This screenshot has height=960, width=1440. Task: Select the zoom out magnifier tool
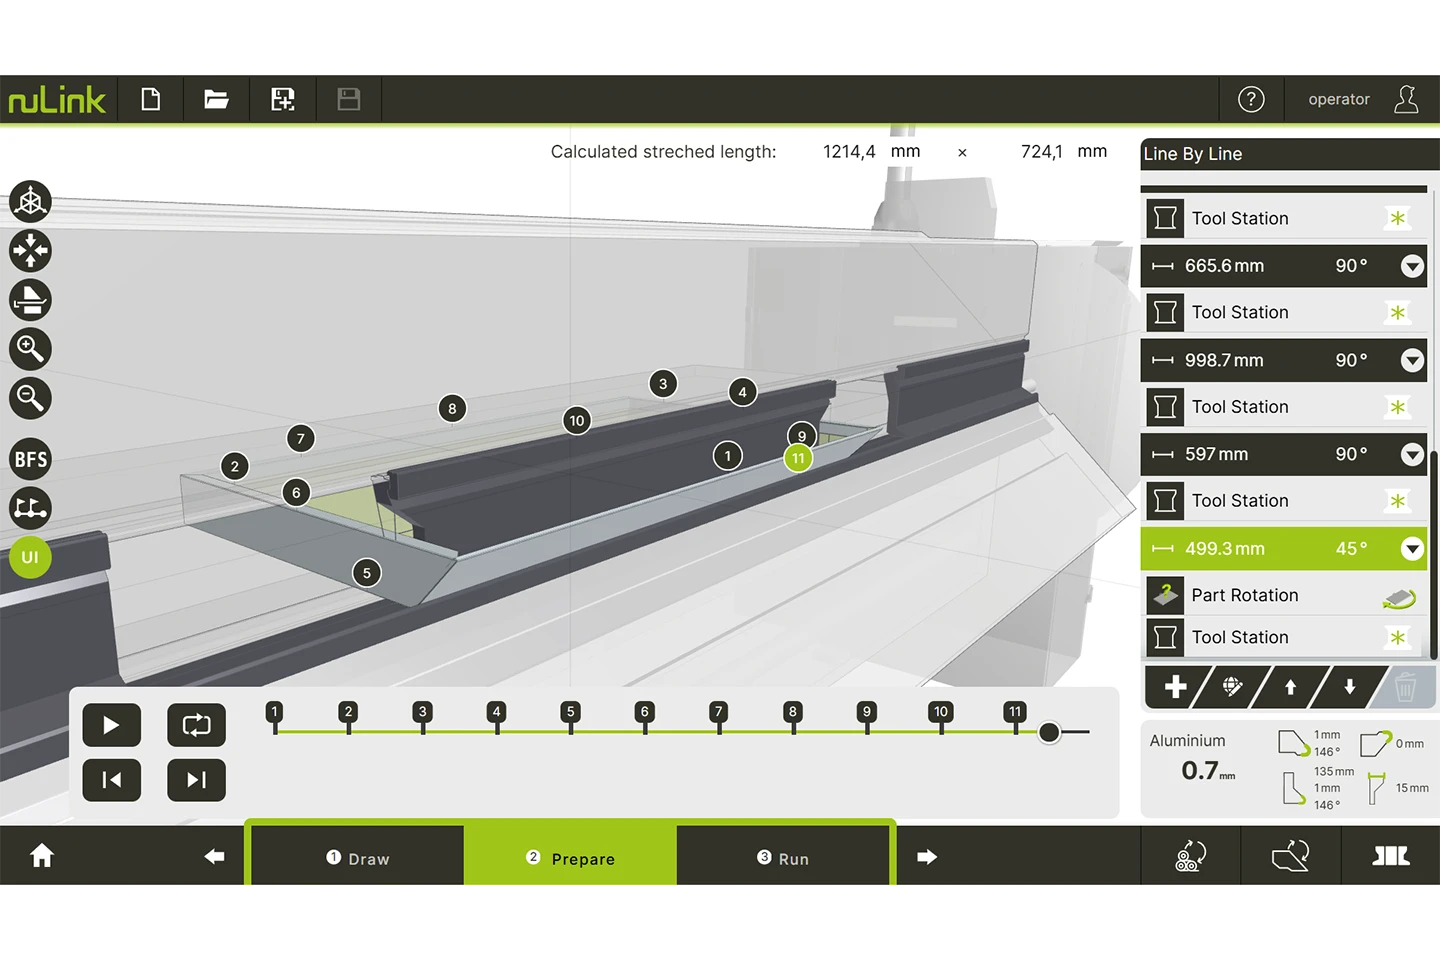[30, 399]
